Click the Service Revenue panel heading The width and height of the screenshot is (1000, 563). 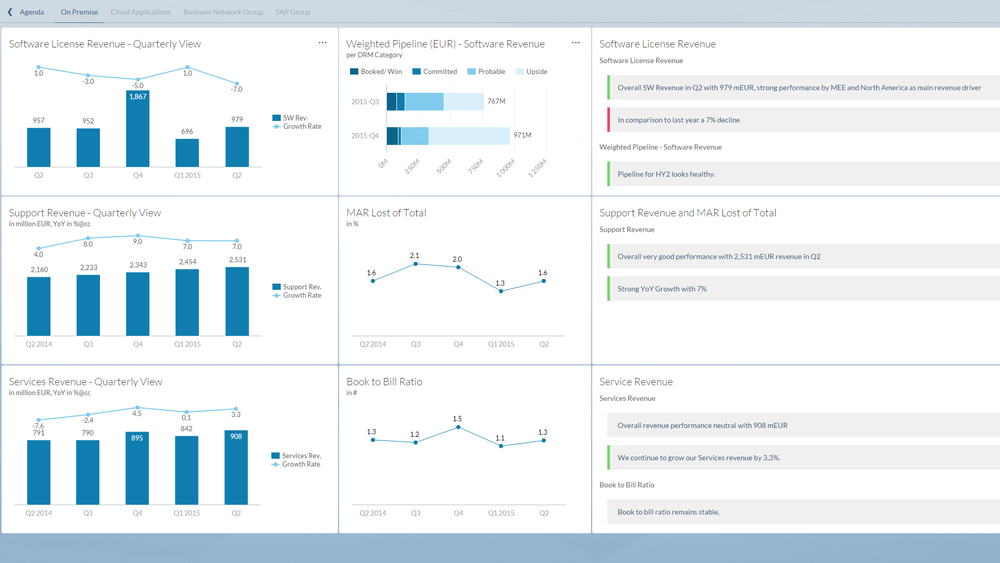click(636, 382)
